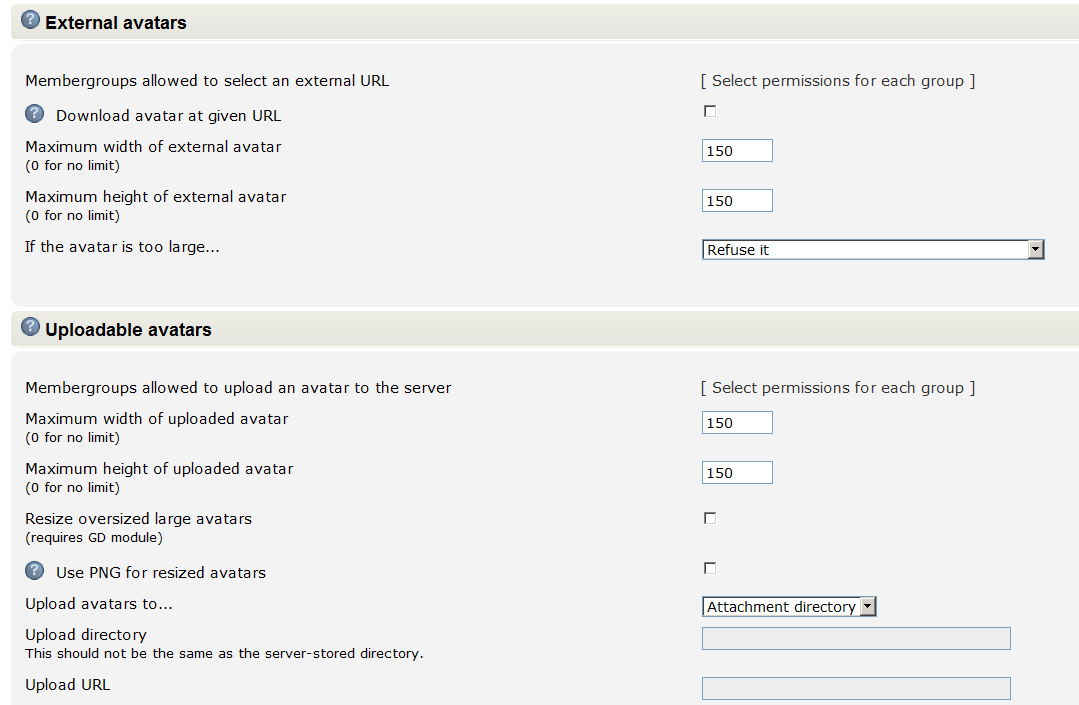Image resolution: width=1079 pixels, height=705 pixels.
Task: Click the Uploadable avatars section header
Action: 128,330
